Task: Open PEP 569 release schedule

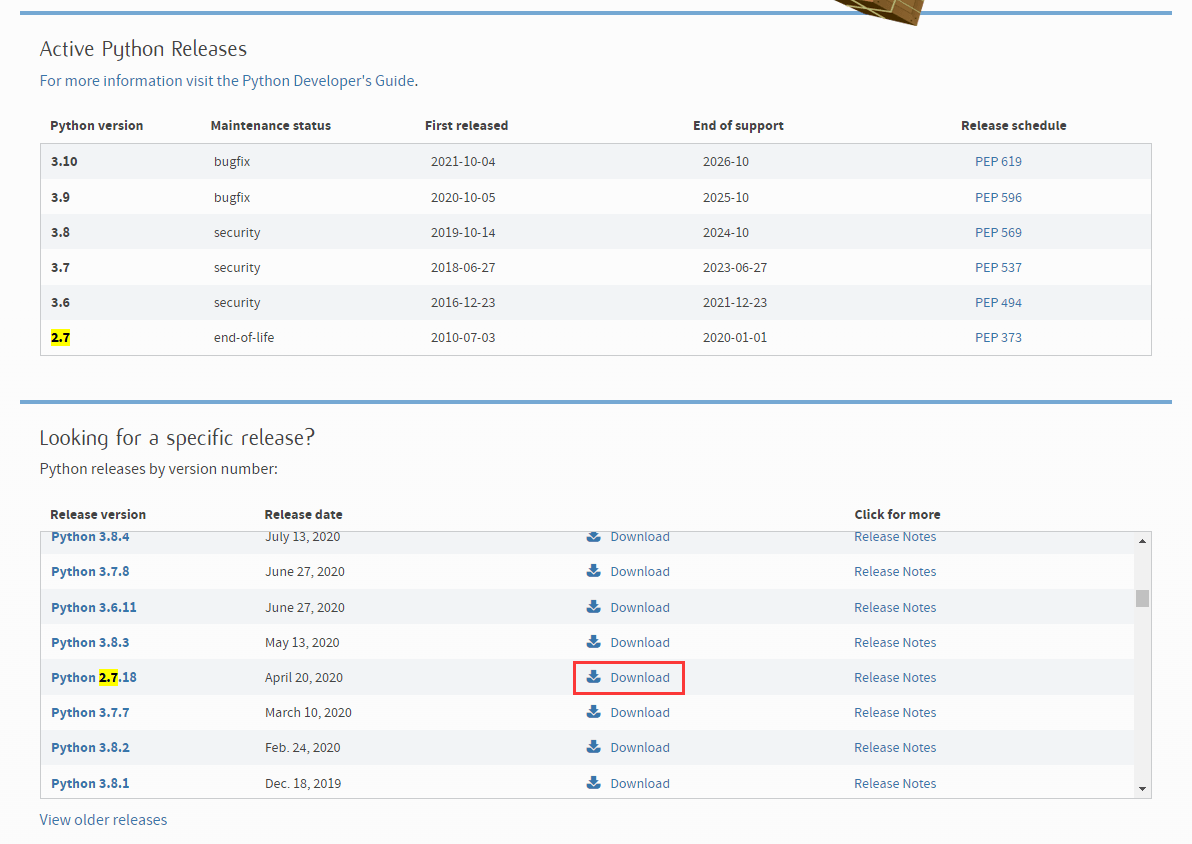Action: point(998,232)
